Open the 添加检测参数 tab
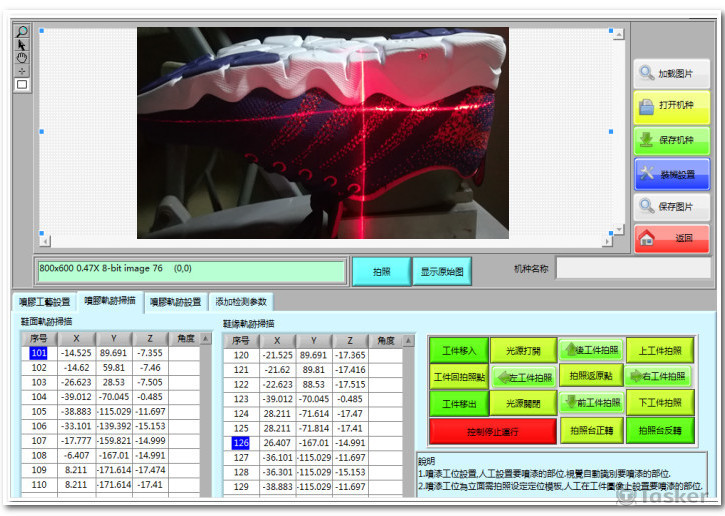This screenshot has height=516, width=725. (x=239, y=302)
